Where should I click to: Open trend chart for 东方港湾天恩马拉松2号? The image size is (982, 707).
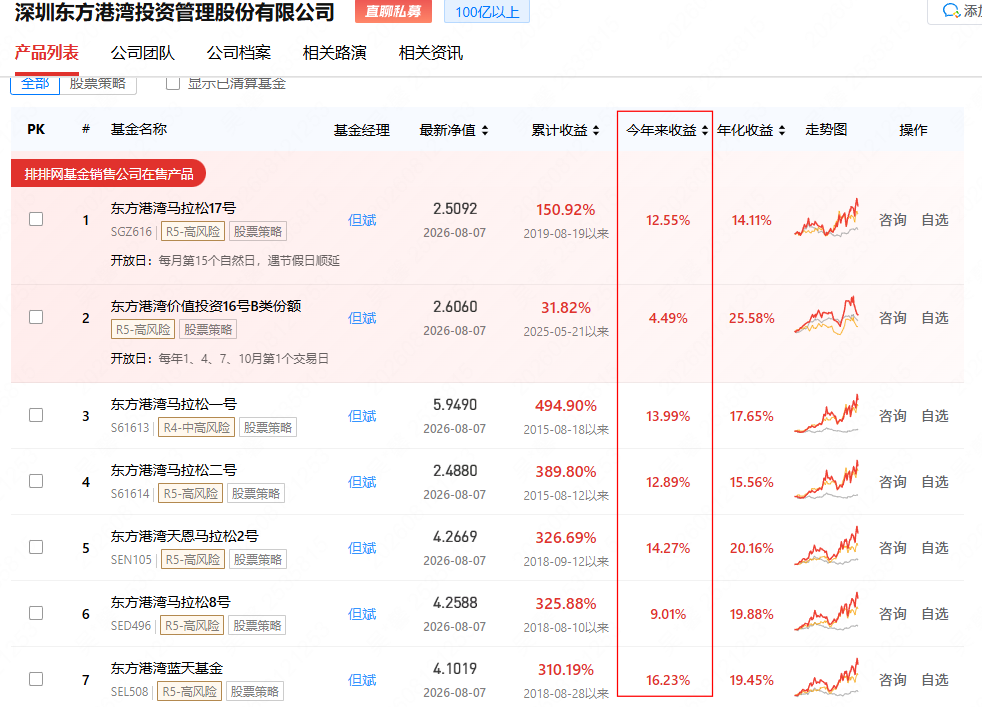pyautogui.click(x=826, y=546)
